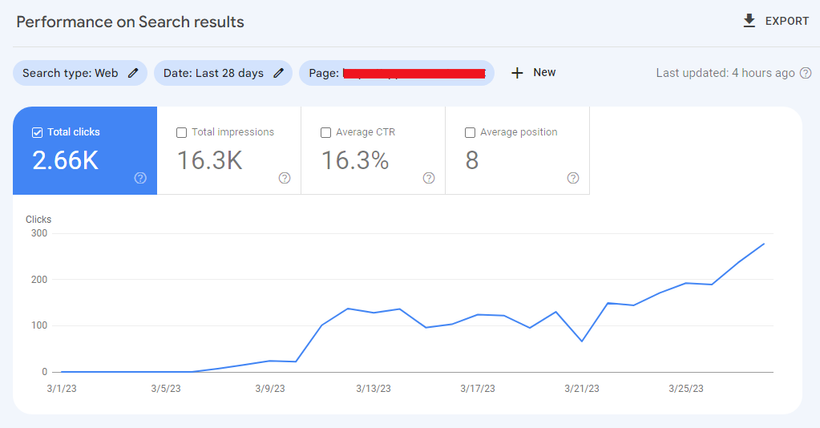Enable the Average position checkbox
This screenshot has width=820, height=428.
coord(470,132)
